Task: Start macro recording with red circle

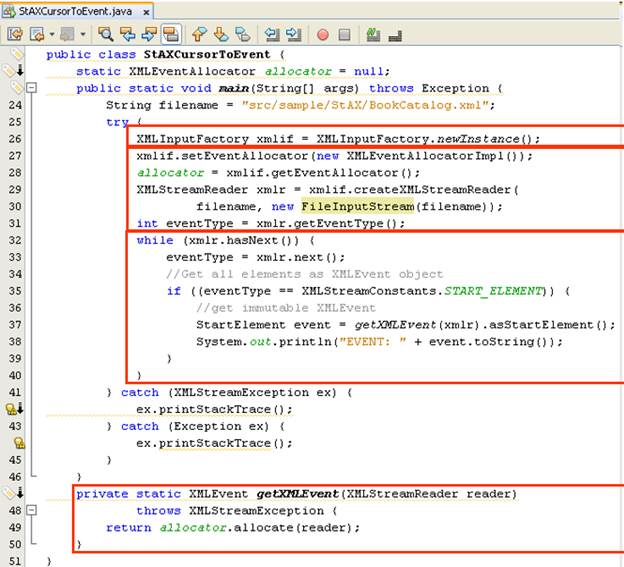Action: [323, 35]
